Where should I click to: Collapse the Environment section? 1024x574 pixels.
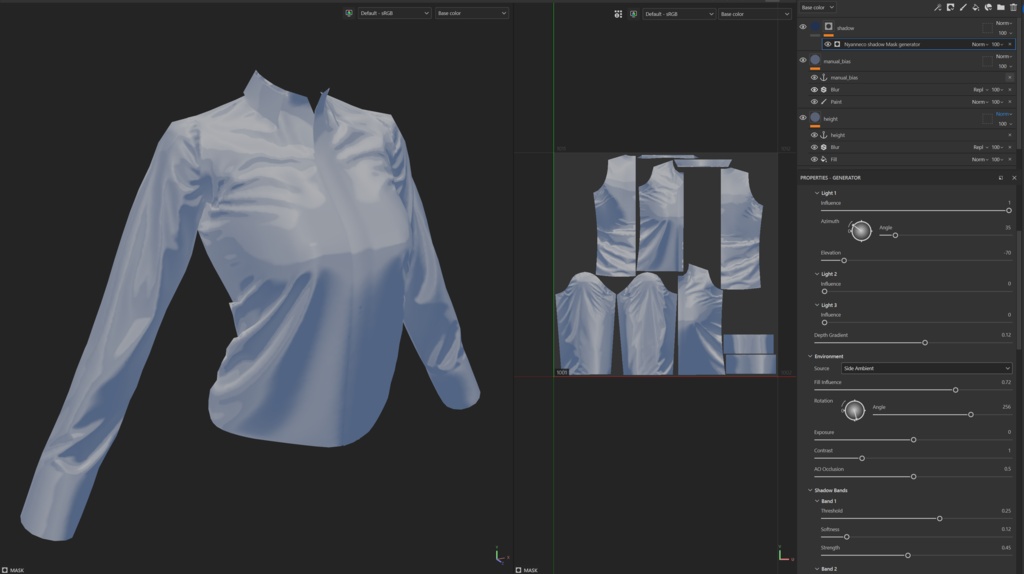(x=810, y=357)
